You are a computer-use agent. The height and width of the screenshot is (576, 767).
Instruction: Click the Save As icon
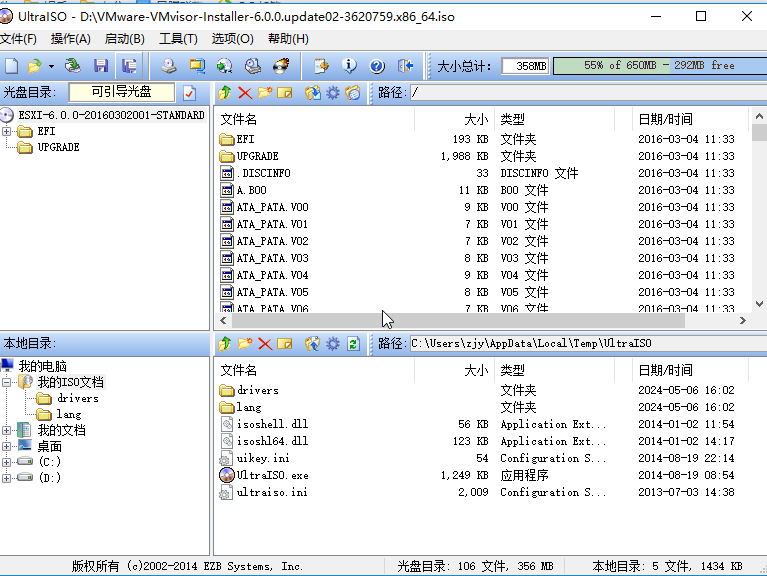click(x=129, y=66)
